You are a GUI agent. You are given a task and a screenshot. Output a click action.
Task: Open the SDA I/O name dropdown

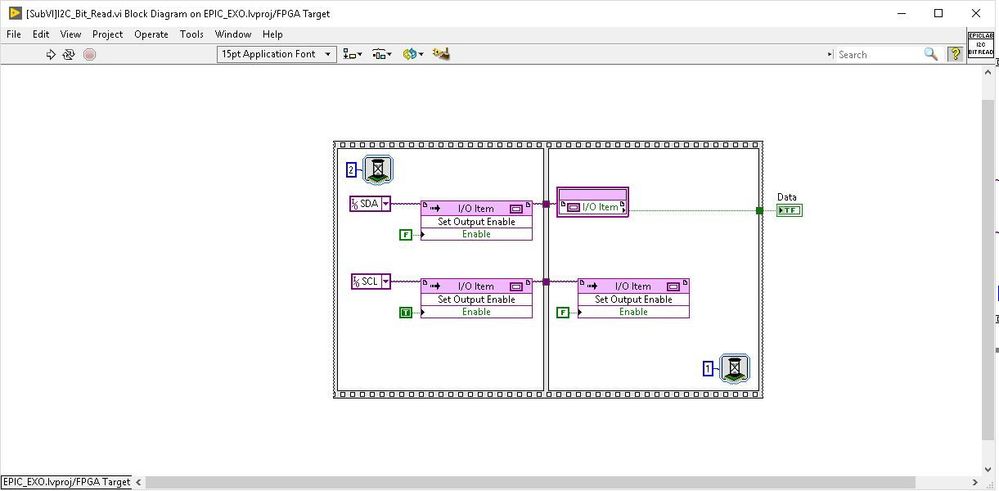pos(385,204)
